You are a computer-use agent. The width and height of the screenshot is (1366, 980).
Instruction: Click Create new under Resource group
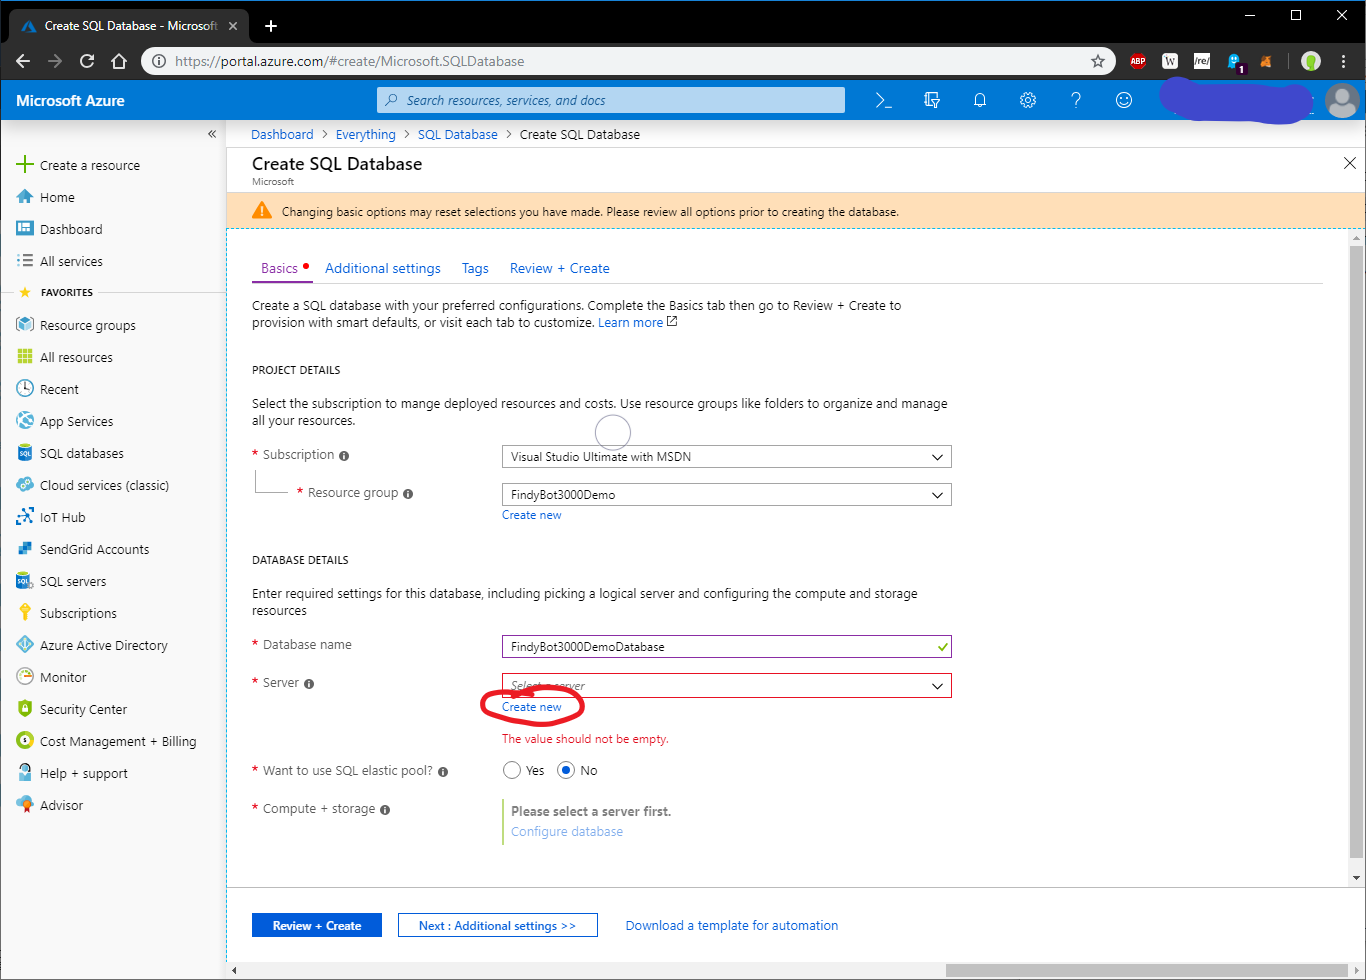click(532, 515)
